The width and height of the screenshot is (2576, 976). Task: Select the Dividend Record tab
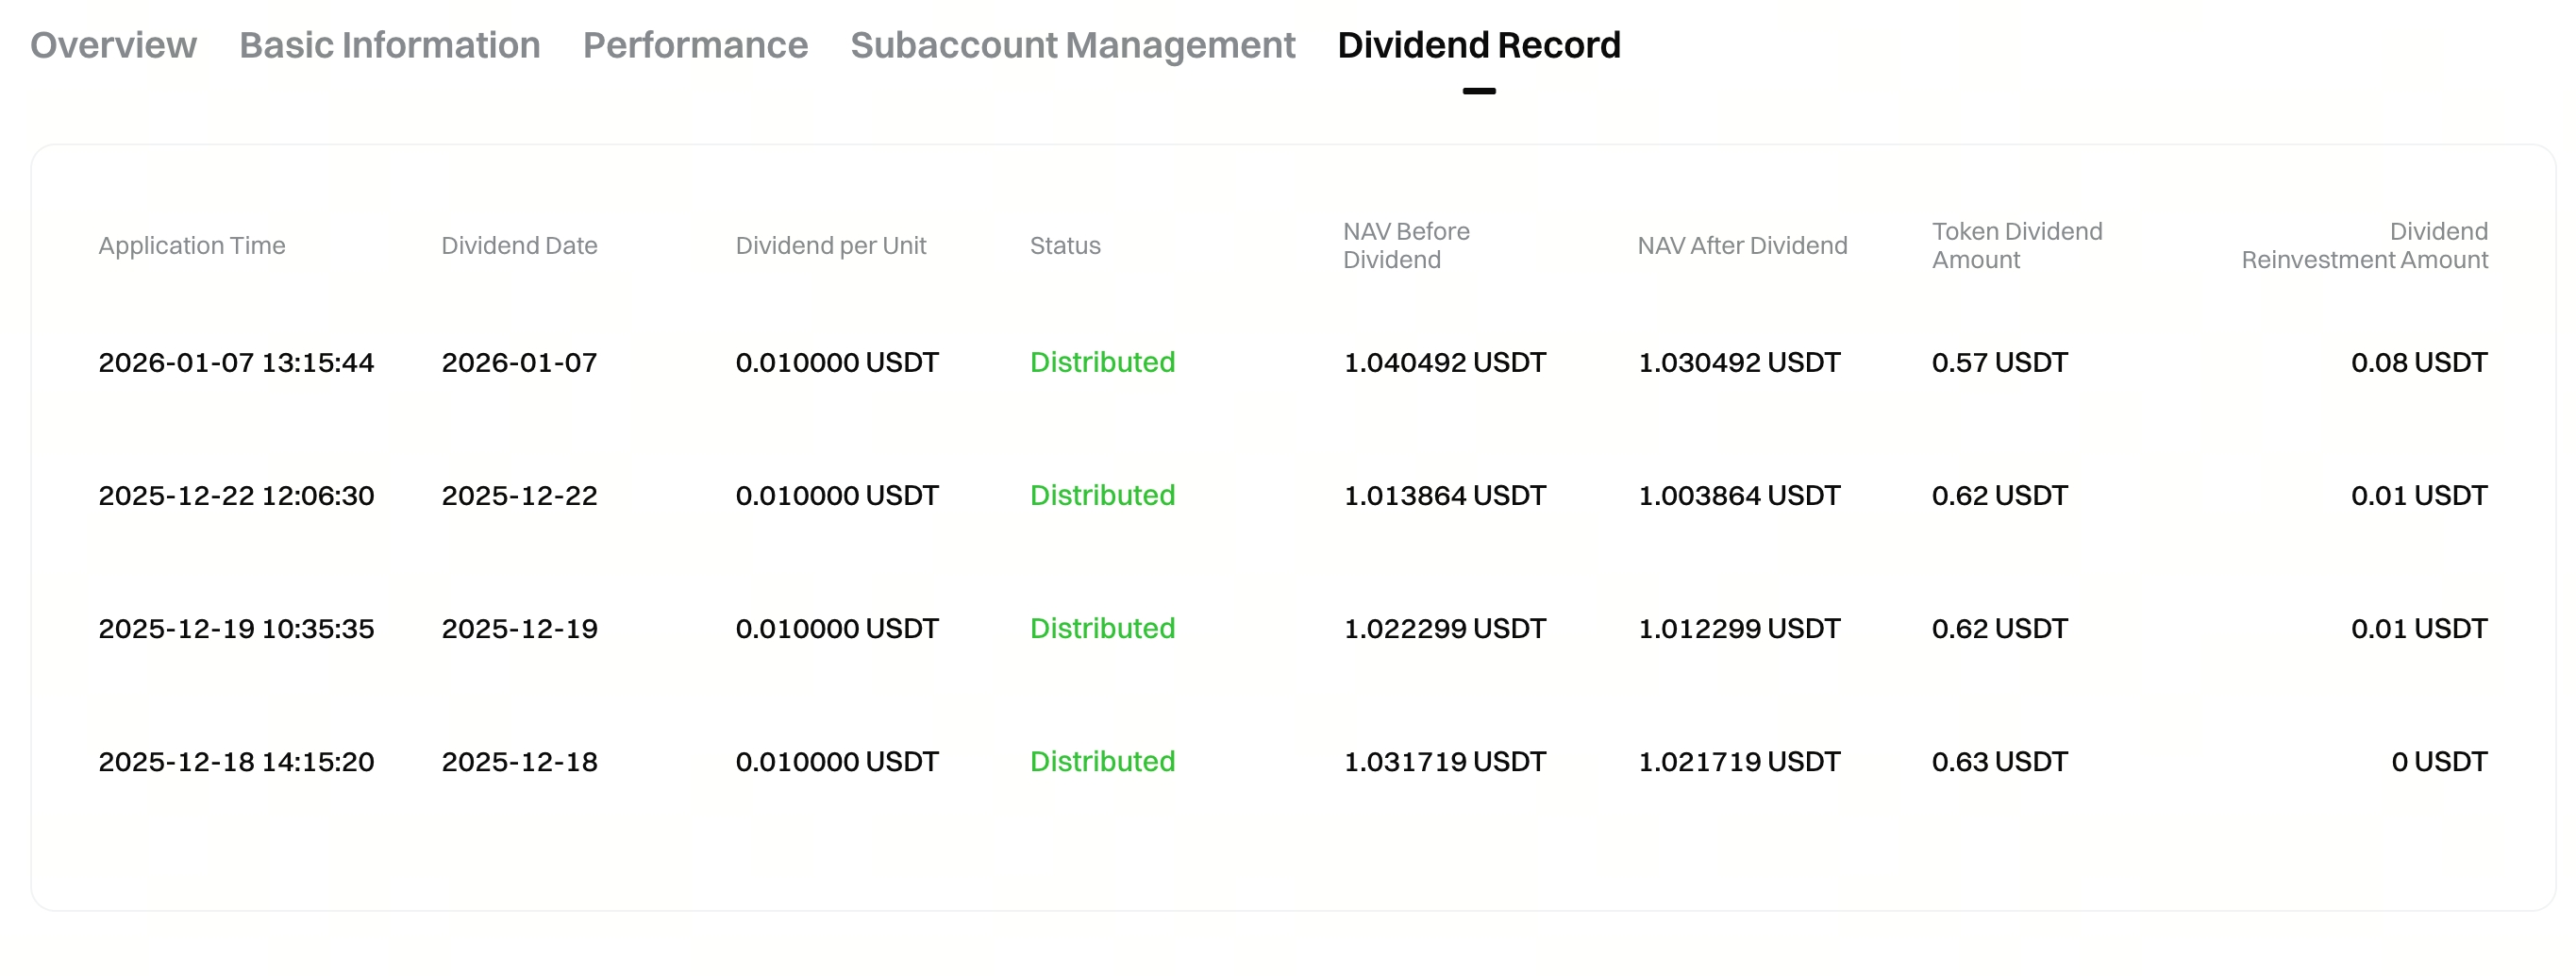point(1478,45)
